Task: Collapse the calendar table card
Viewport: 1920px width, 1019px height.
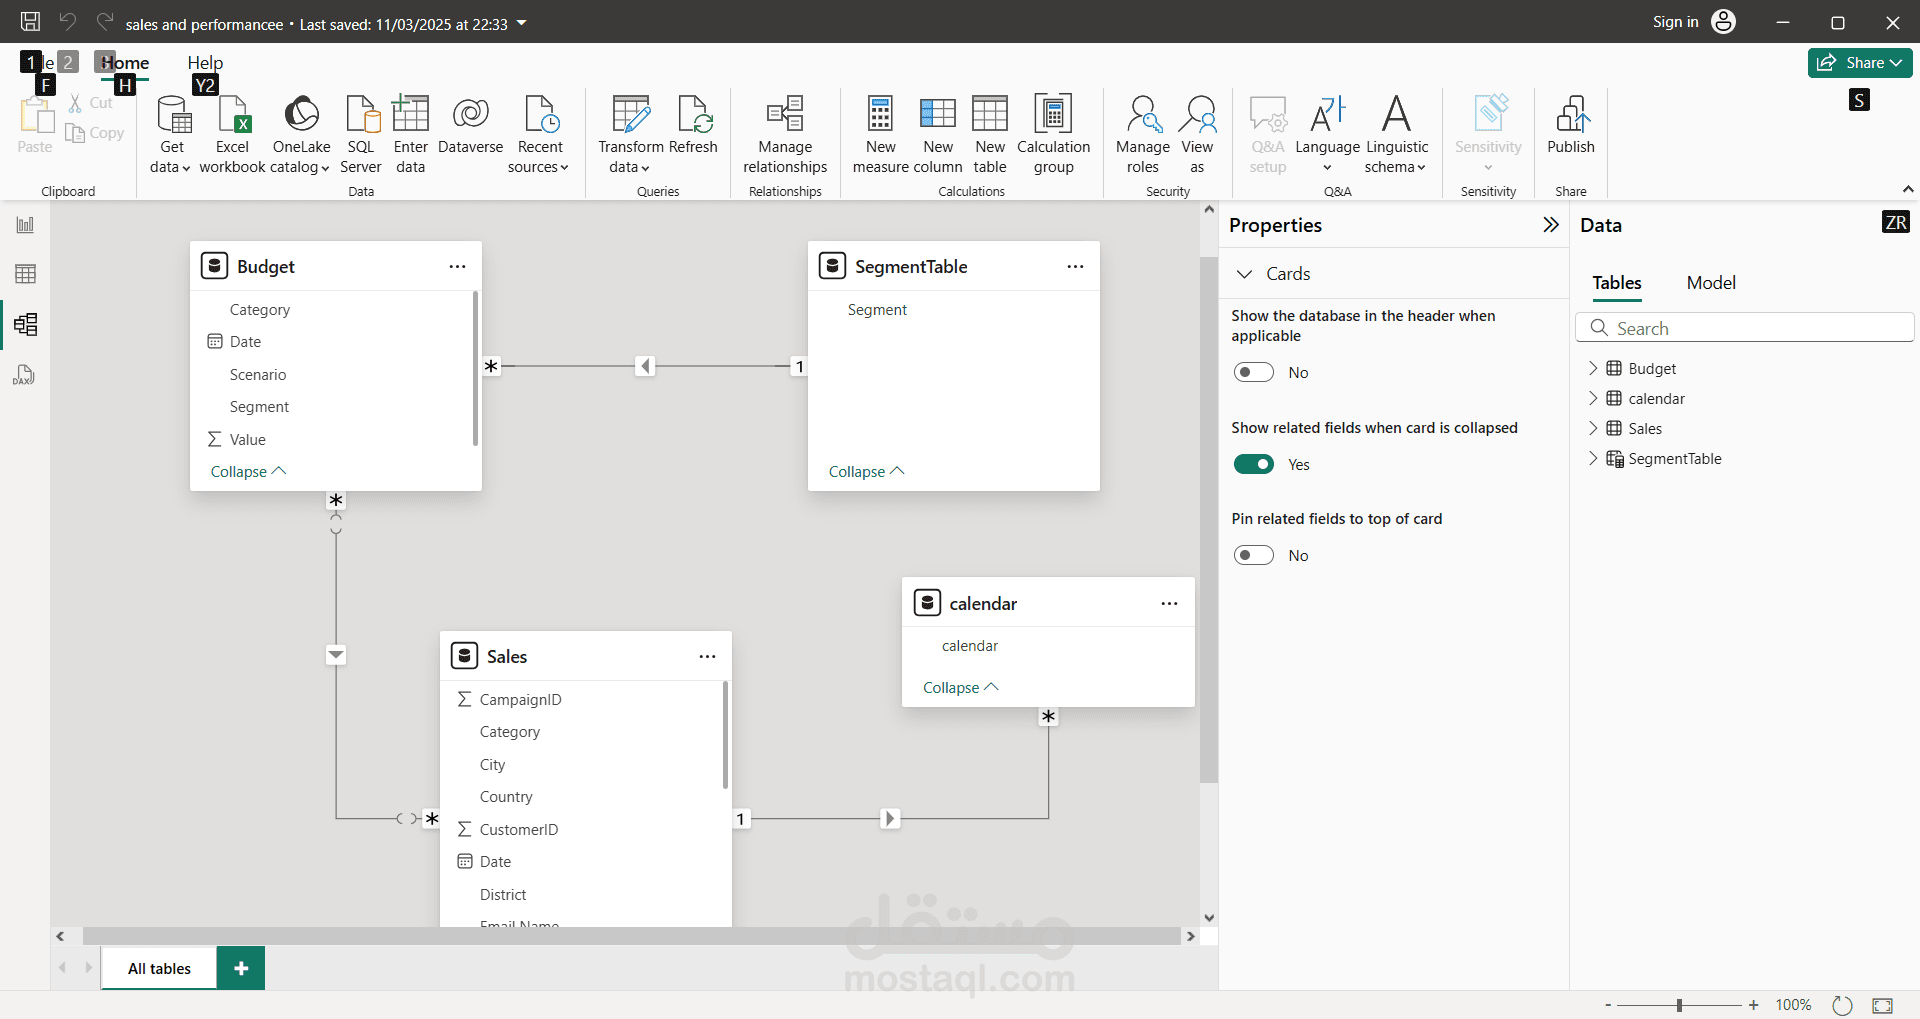Action: coord(960,687)
